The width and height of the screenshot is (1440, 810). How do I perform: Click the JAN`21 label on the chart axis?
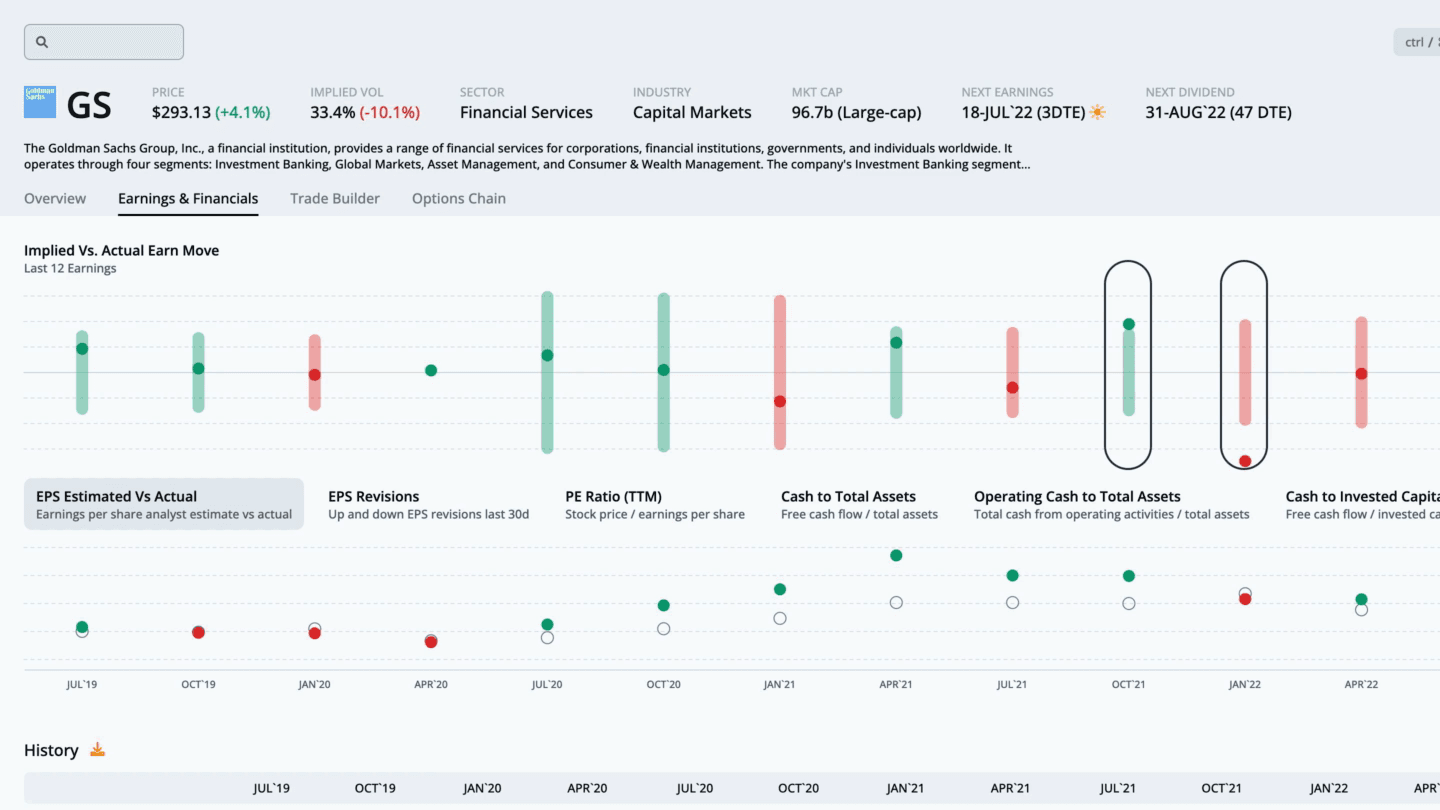pyautogui.click(x=780, y=685)
